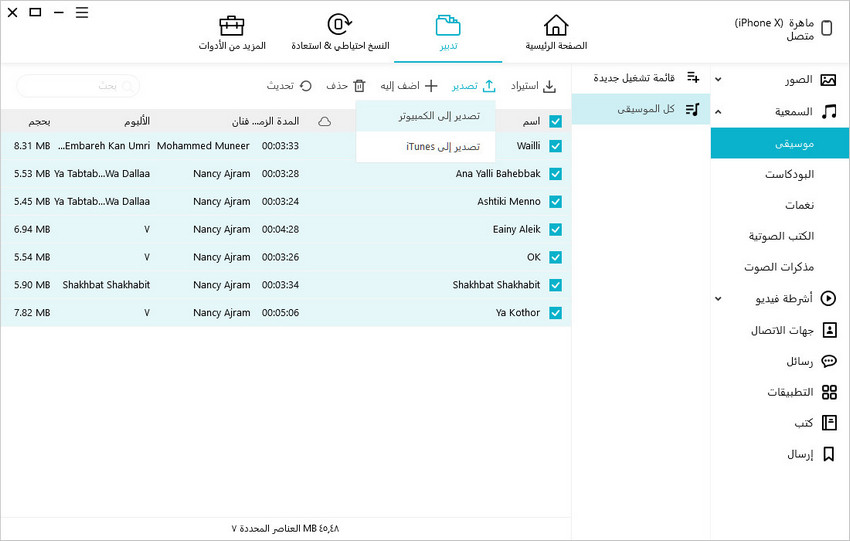Toggle the select-all checkbox beside اسم
Screen dimensions: 850x541
point(555,121)
